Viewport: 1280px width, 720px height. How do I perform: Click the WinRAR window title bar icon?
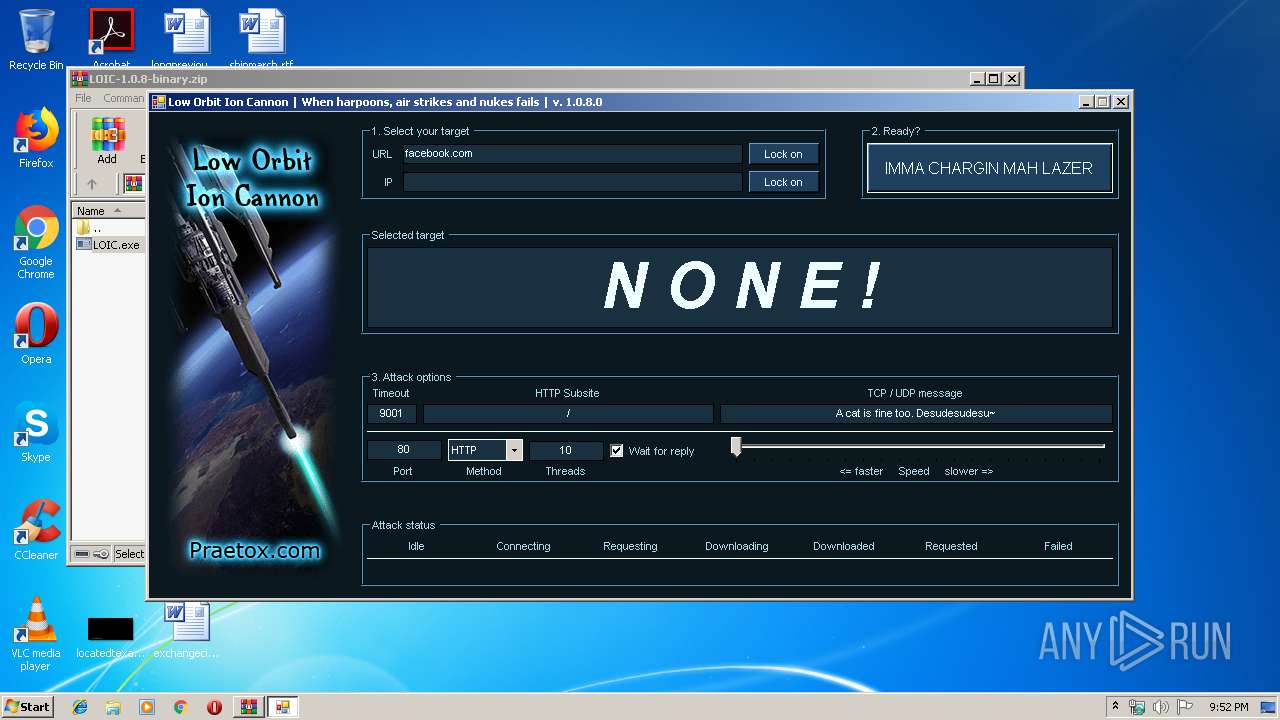click(x=79, y=79)
